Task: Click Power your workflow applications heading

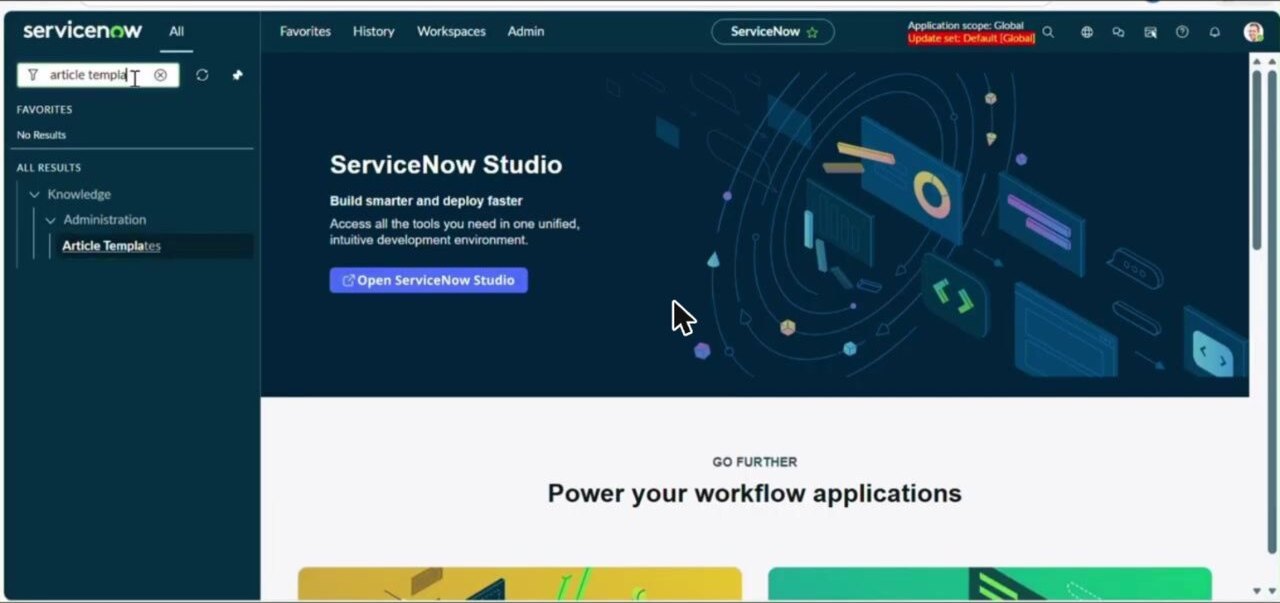Action: click(x=754, y=493)
